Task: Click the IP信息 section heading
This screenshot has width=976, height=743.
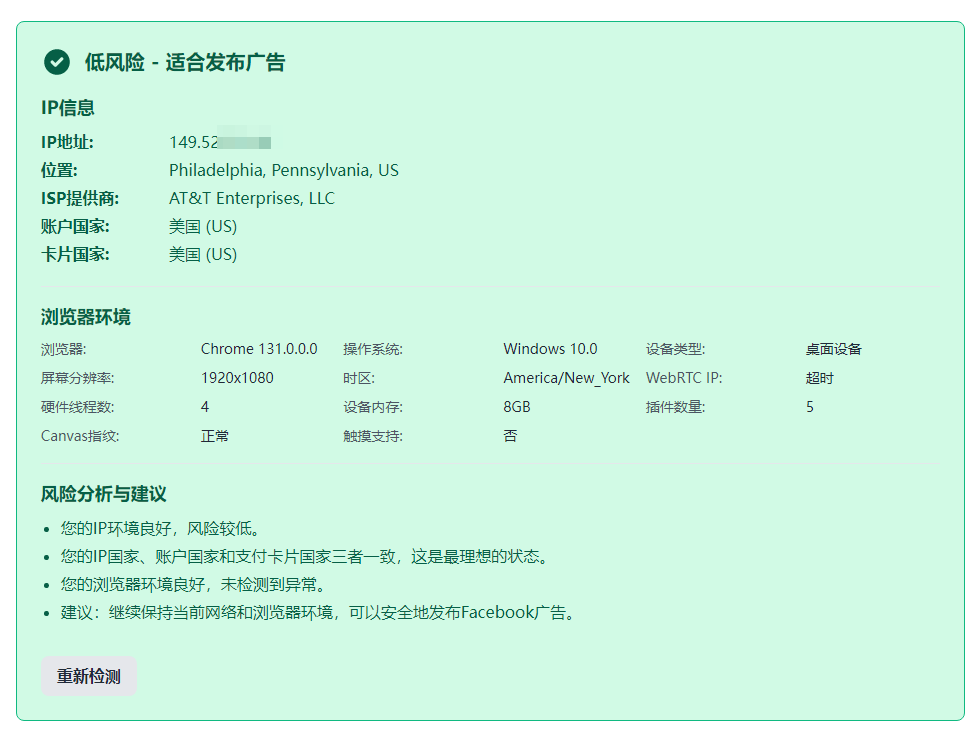Action: click(x=68, y=108)
